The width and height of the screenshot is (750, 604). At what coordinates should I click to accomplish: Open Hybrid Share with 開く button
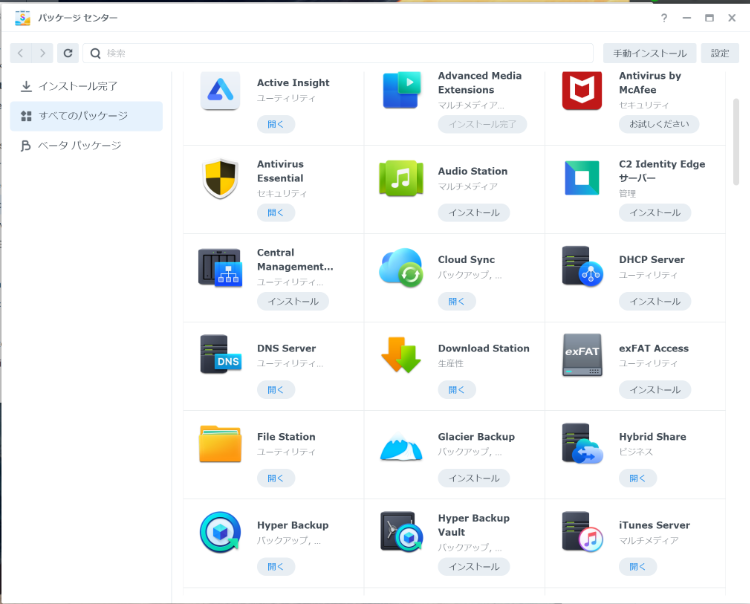(x=638, y=478)
